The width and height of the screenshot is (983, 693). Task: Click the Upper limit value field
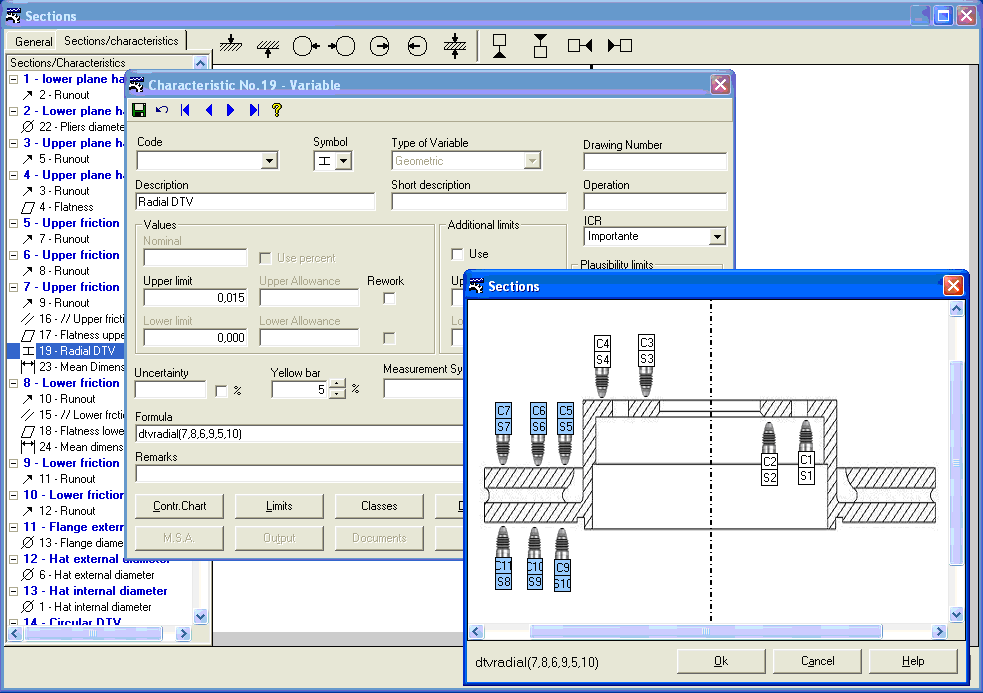tap(195, 298)
